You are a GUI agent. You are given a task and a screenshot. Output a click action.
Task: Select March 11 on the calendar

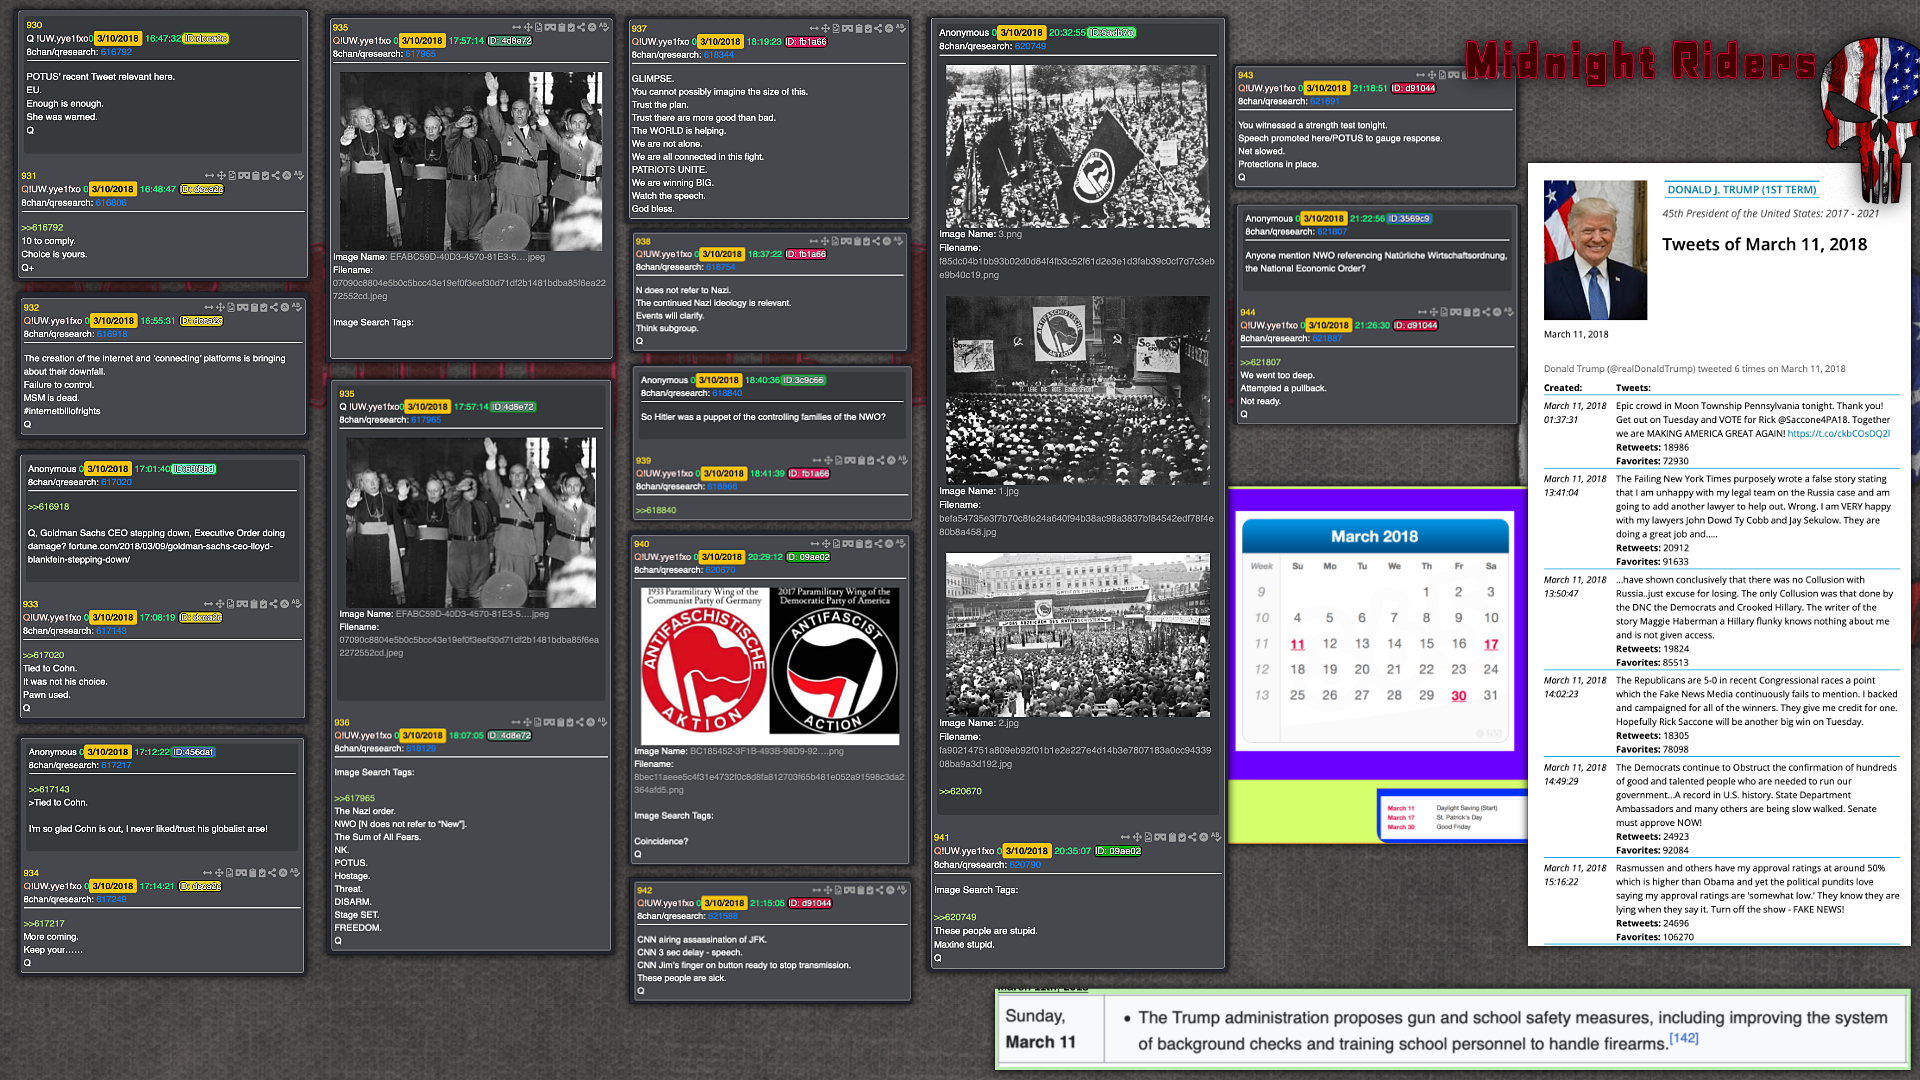[1297, 644]
